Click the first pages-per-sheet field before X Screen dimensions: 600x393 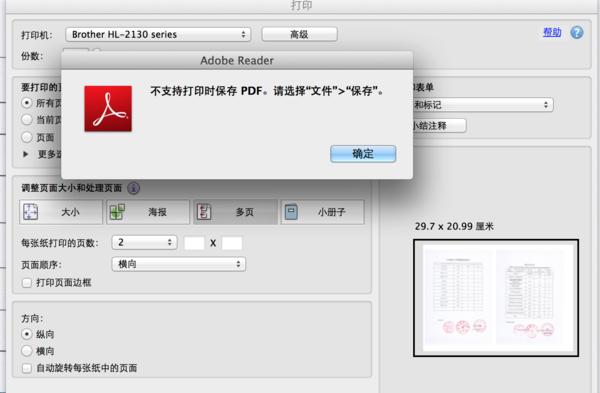click(194, 243)
